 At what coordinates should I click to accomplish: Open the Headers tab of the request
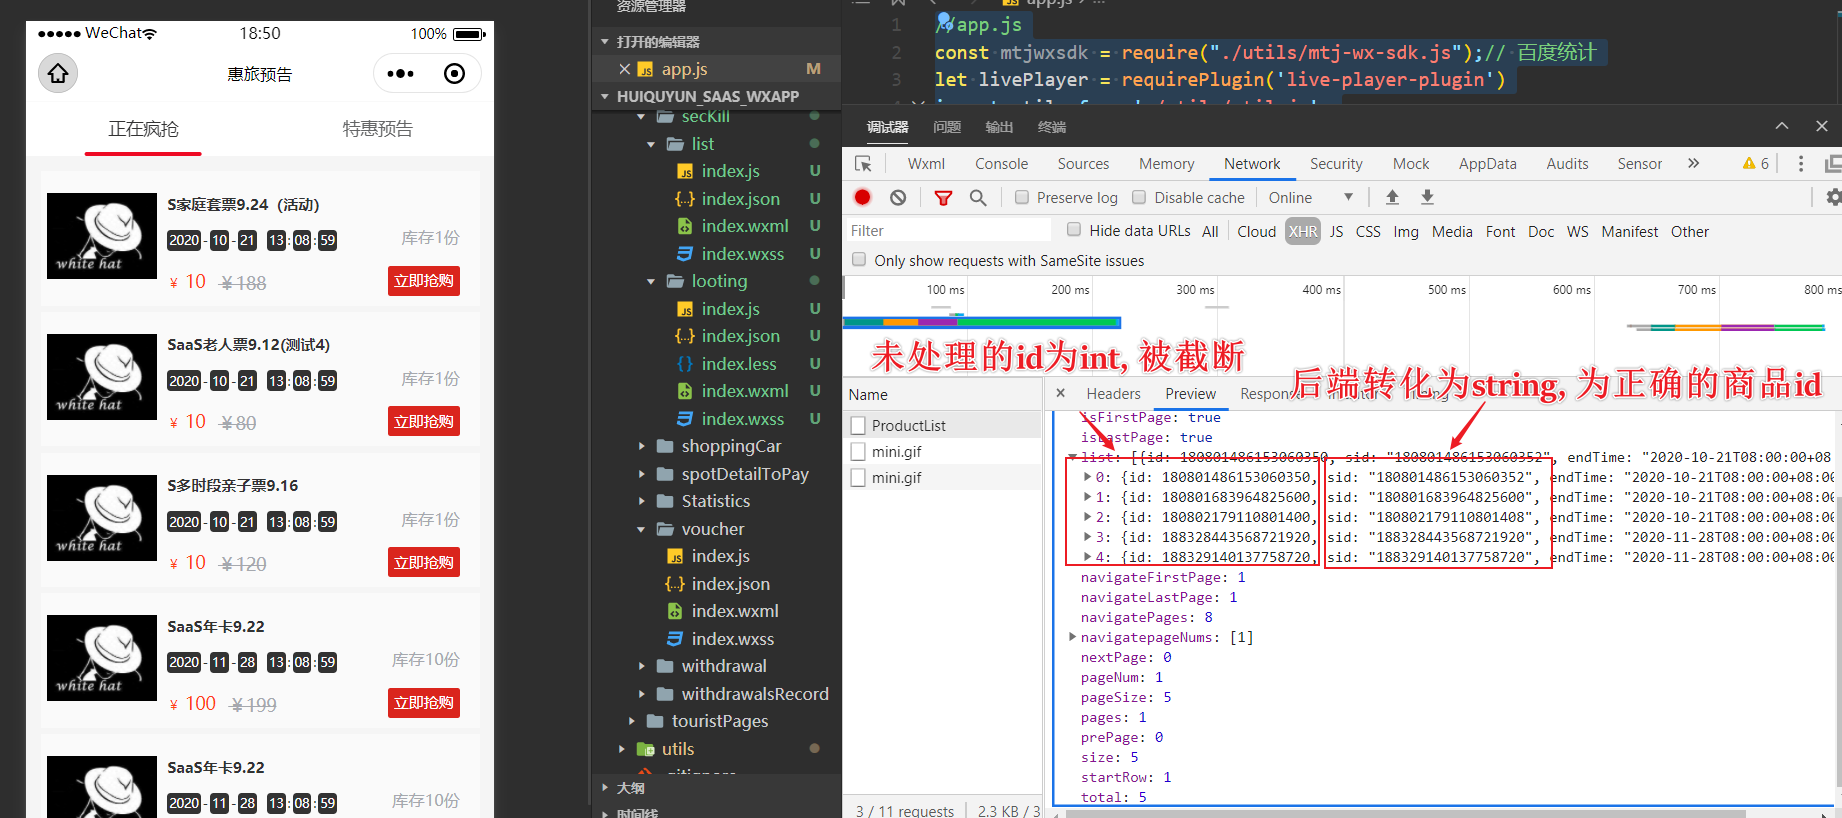coord(1113,394)
